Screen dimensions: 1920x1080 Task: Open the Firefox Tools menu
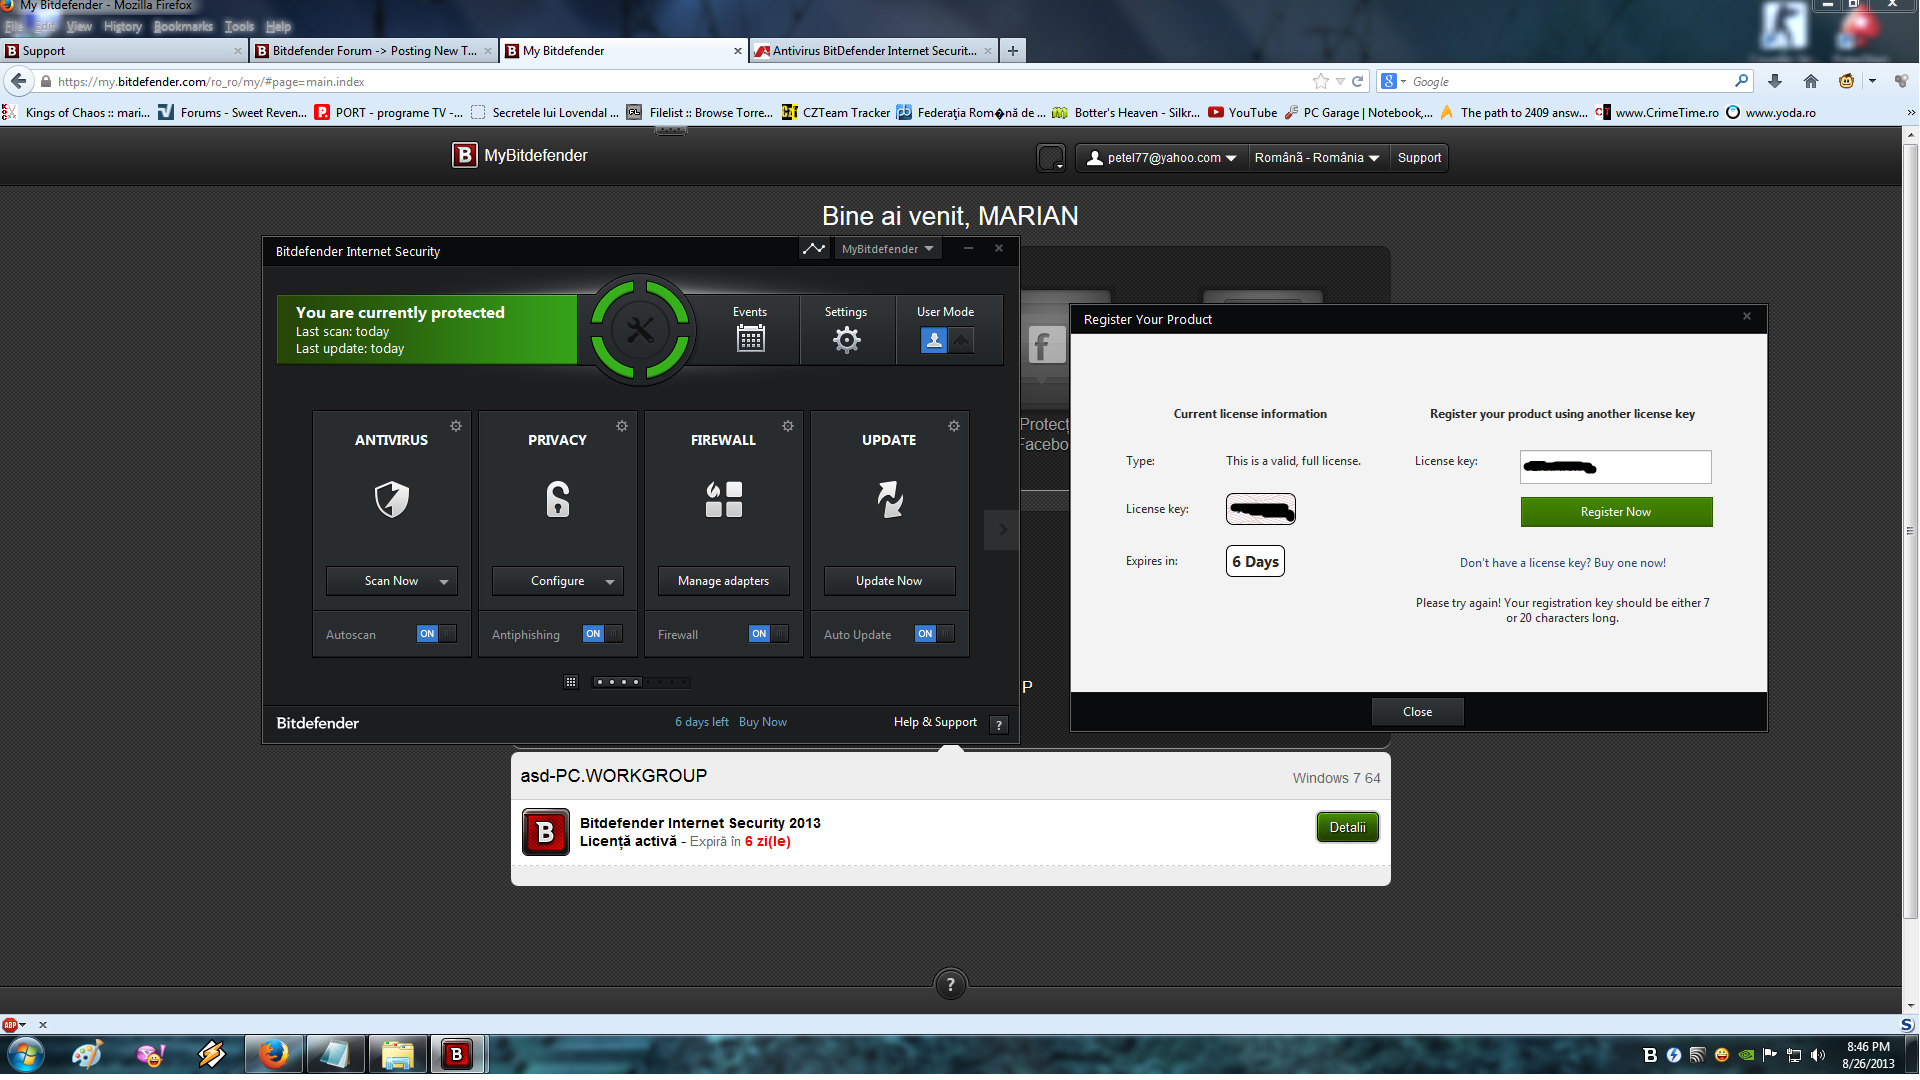click(x=239, y=27)
